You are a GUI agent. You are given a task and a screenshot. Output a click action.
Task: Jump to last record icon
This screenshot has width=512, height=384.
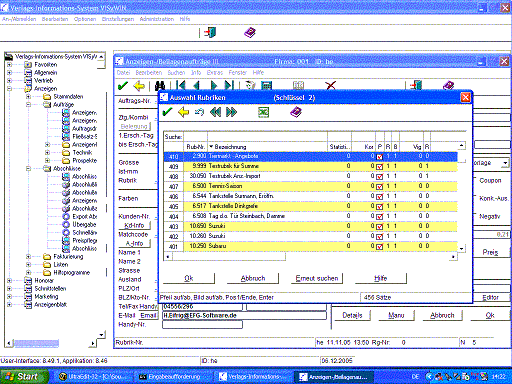point(229,86)
